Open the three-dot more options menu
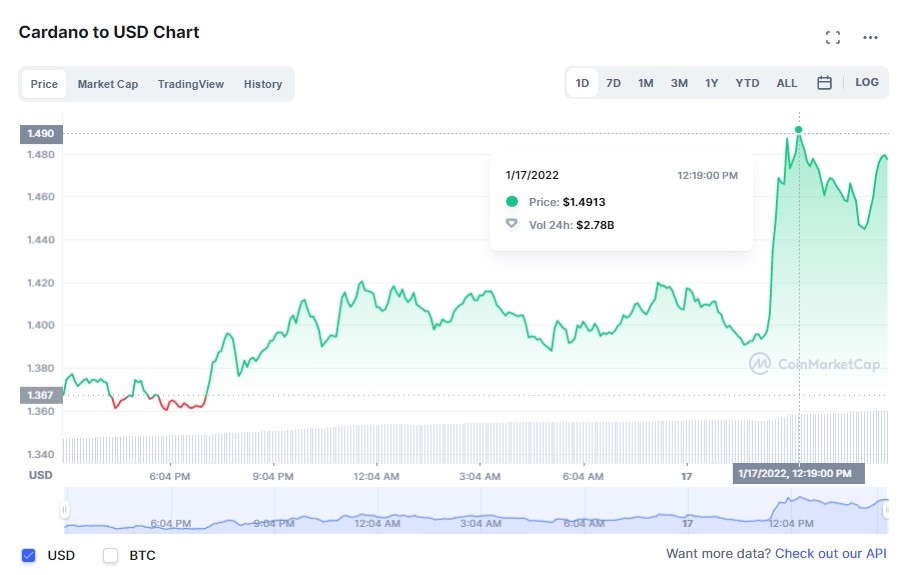 (870, 38)
